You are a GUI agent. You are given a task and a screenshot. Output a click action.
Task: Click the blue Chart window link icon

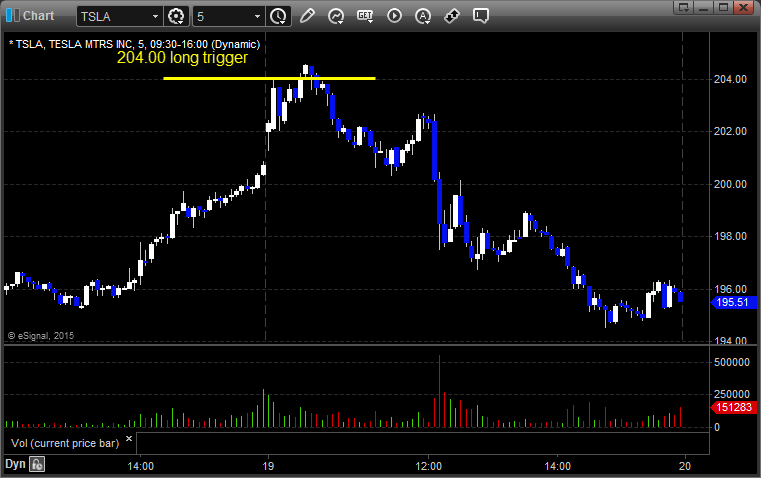tap(13, 16)
